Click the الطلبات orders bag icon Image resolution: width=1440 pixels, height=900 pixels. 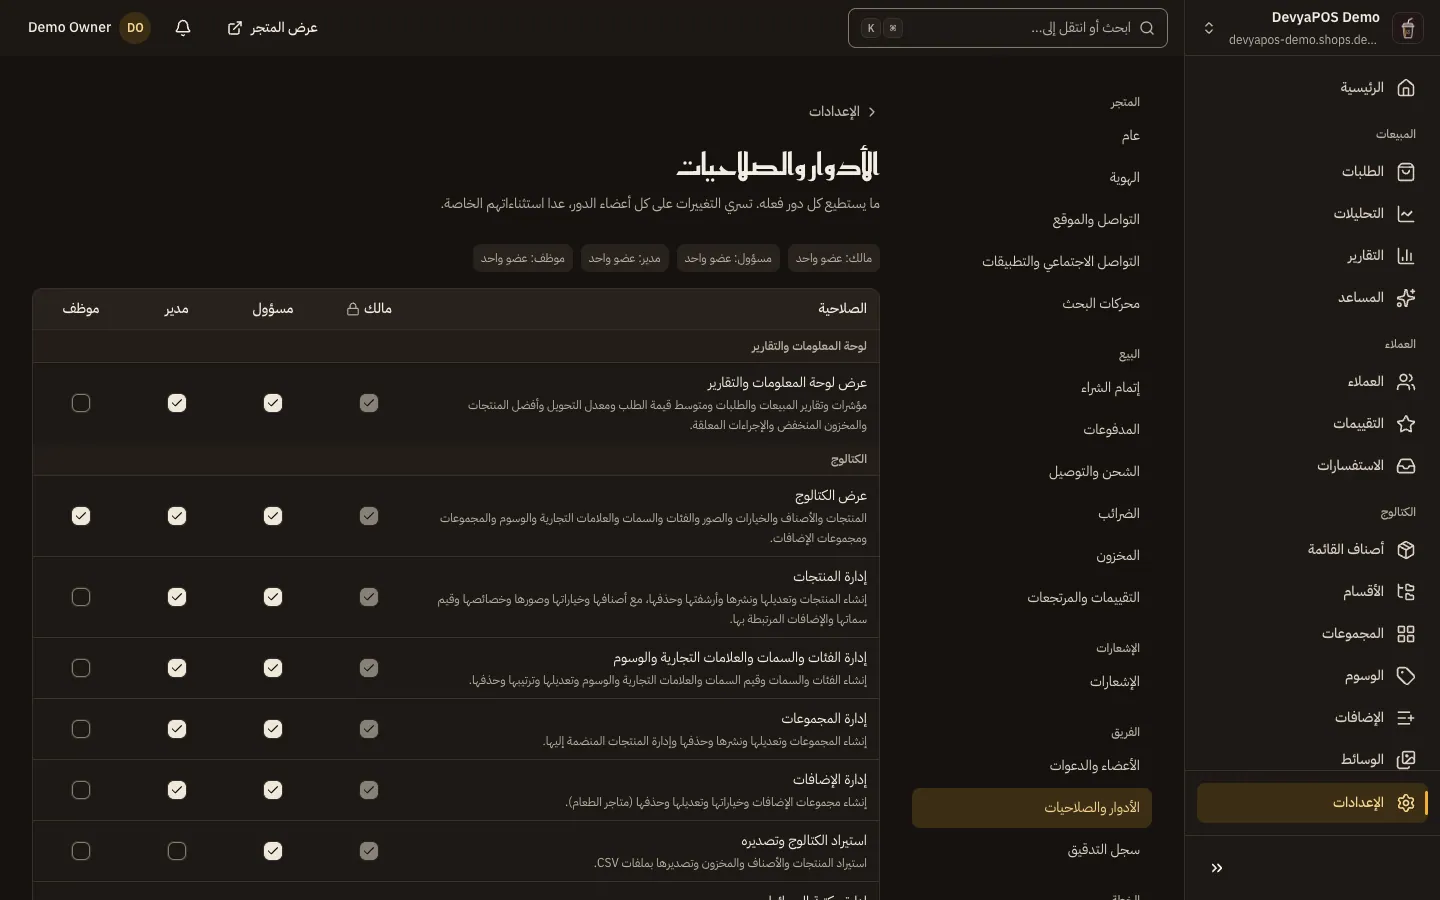pyautogui.click(x=1406, y=172)
